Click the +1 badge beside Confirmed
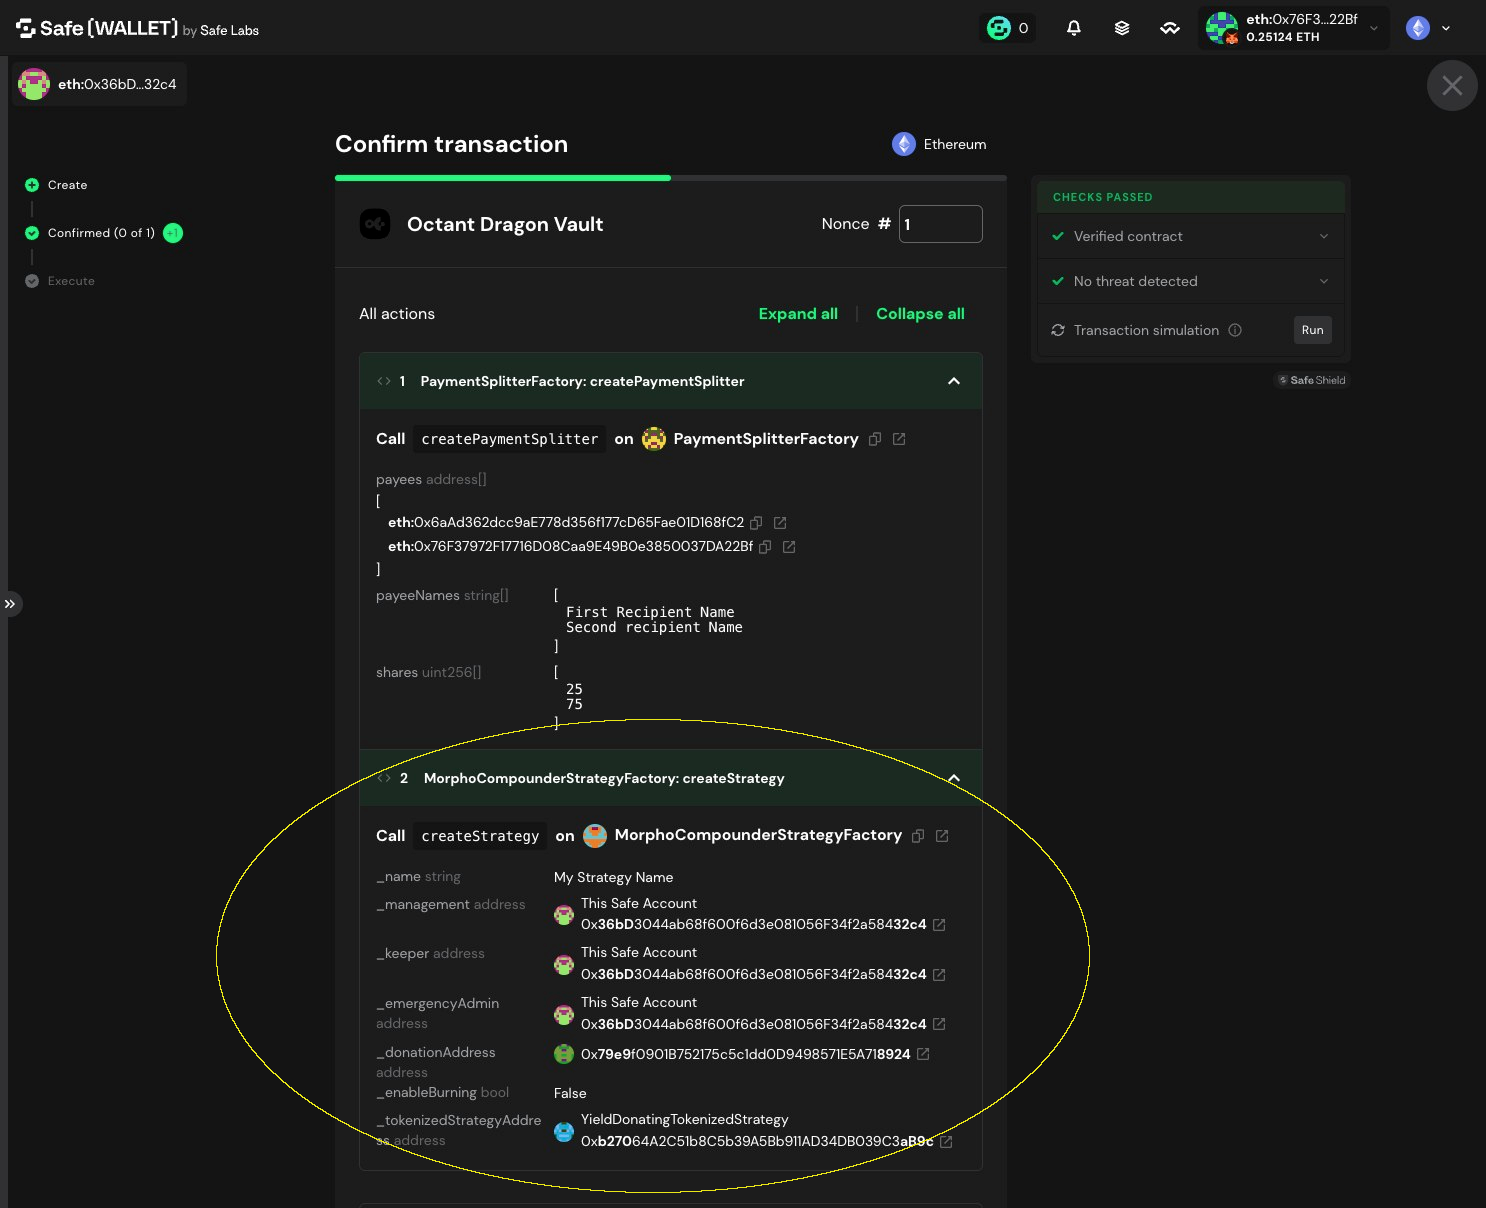The image size is (1486, 1208). (x=173, y=233)
